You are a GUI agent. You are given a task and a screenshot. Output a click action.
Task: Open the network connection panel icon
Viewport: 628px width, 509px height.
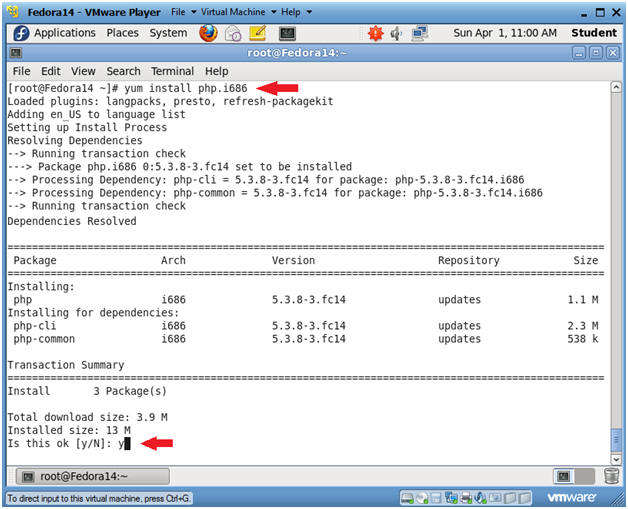click(x=420, y=33)
